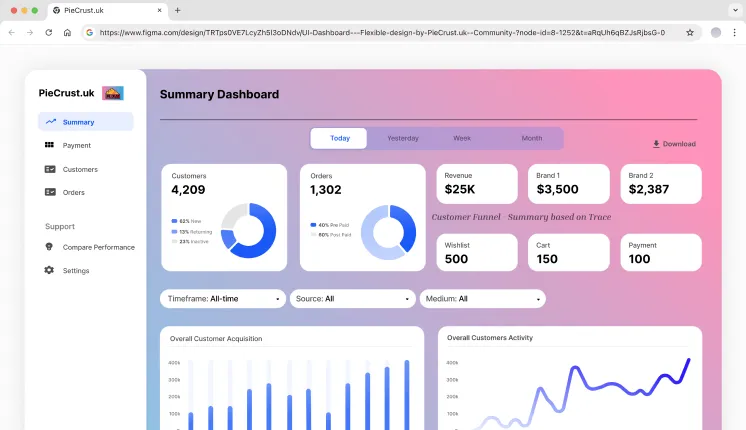
Task: Click the Orders sidebar icon
Action: 50,192
